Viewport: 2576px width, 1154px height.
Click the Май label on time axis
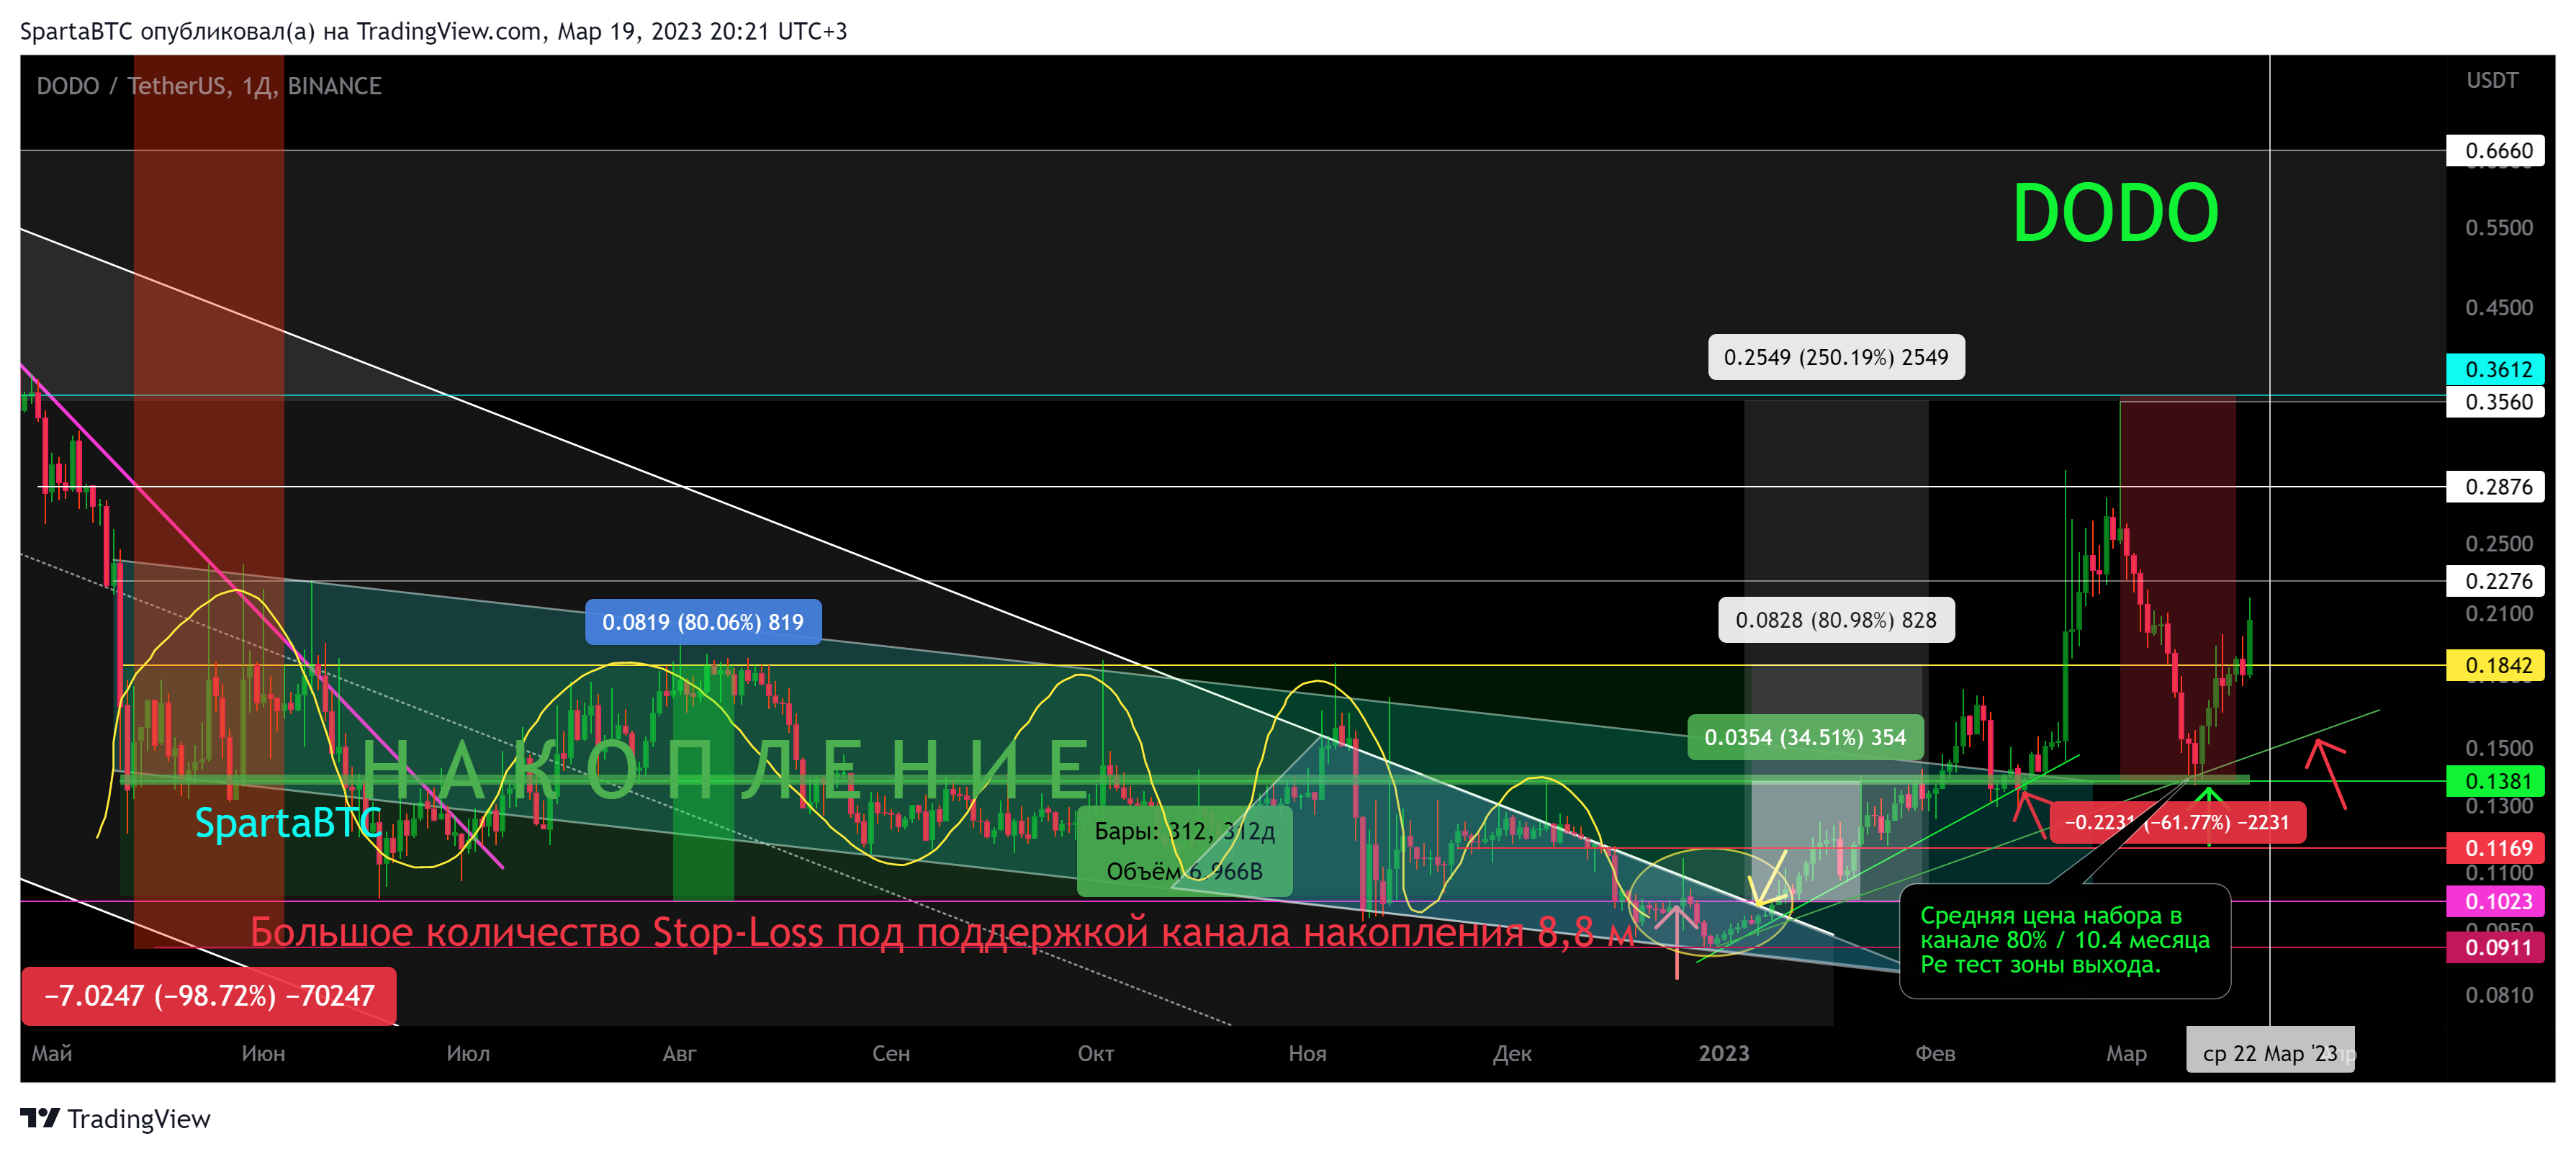tap(52, 1053)
